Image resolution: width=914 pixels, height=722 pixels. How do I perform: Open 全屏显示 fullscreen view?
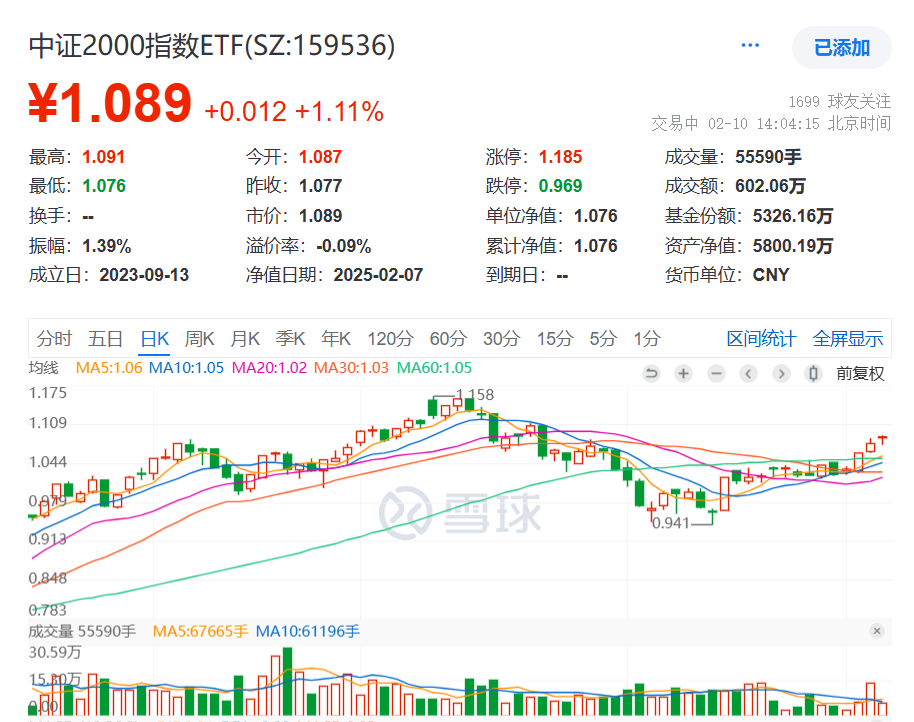847,339
